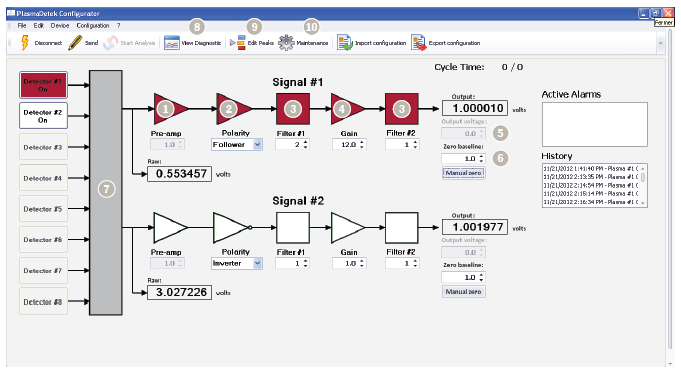Toggle Detector #2 On
The width and height of the screenshot is (681, 374).
43,116
